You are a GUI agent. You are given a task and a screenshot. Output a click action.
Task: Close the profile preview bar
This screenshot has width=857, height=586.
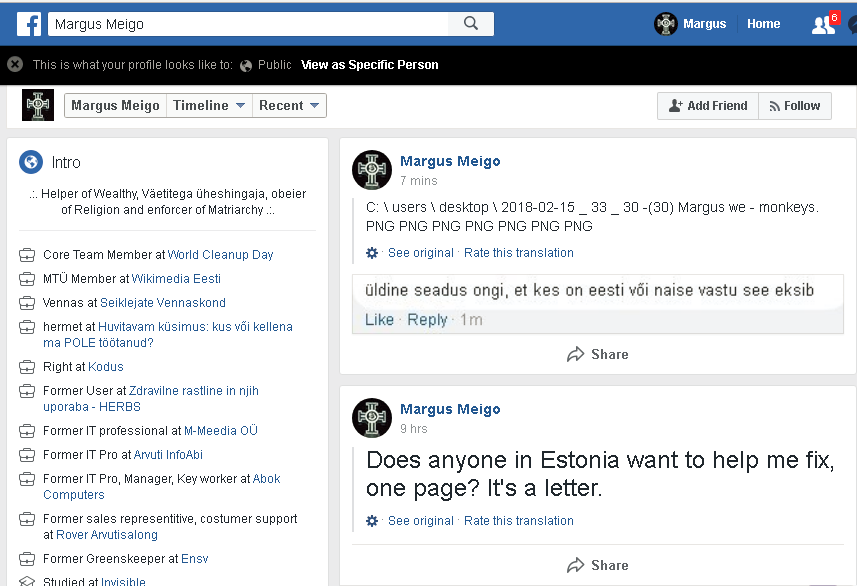[15, 65]
